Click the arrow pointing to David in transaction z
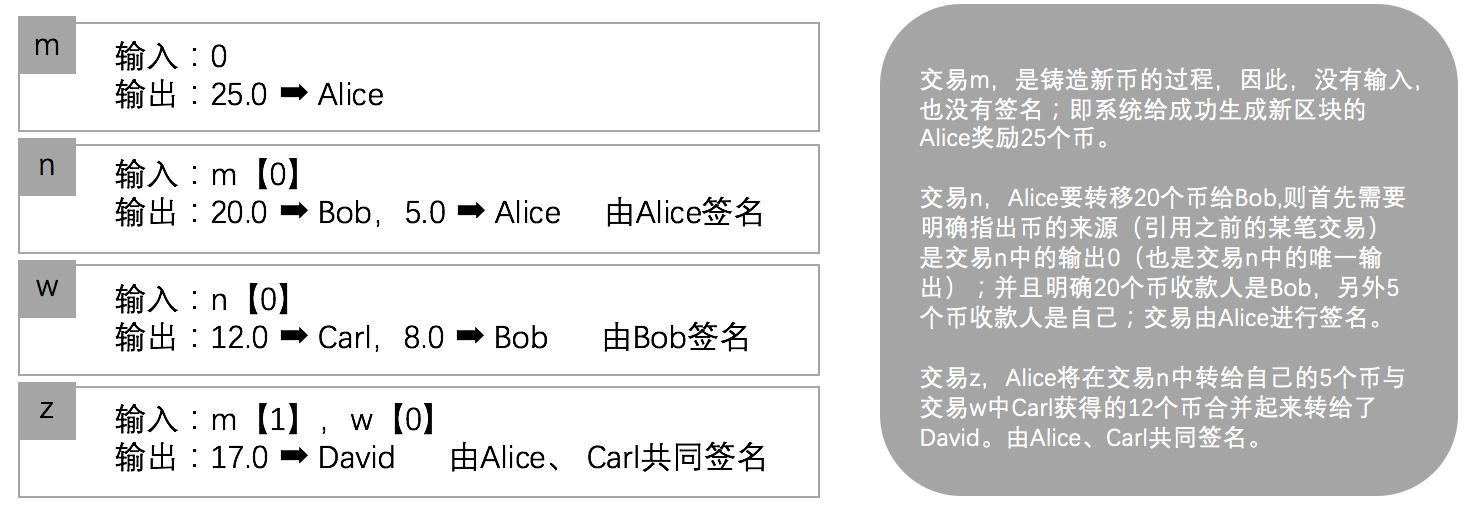This screenshot has height=506, width=1482. click(293, 458)
